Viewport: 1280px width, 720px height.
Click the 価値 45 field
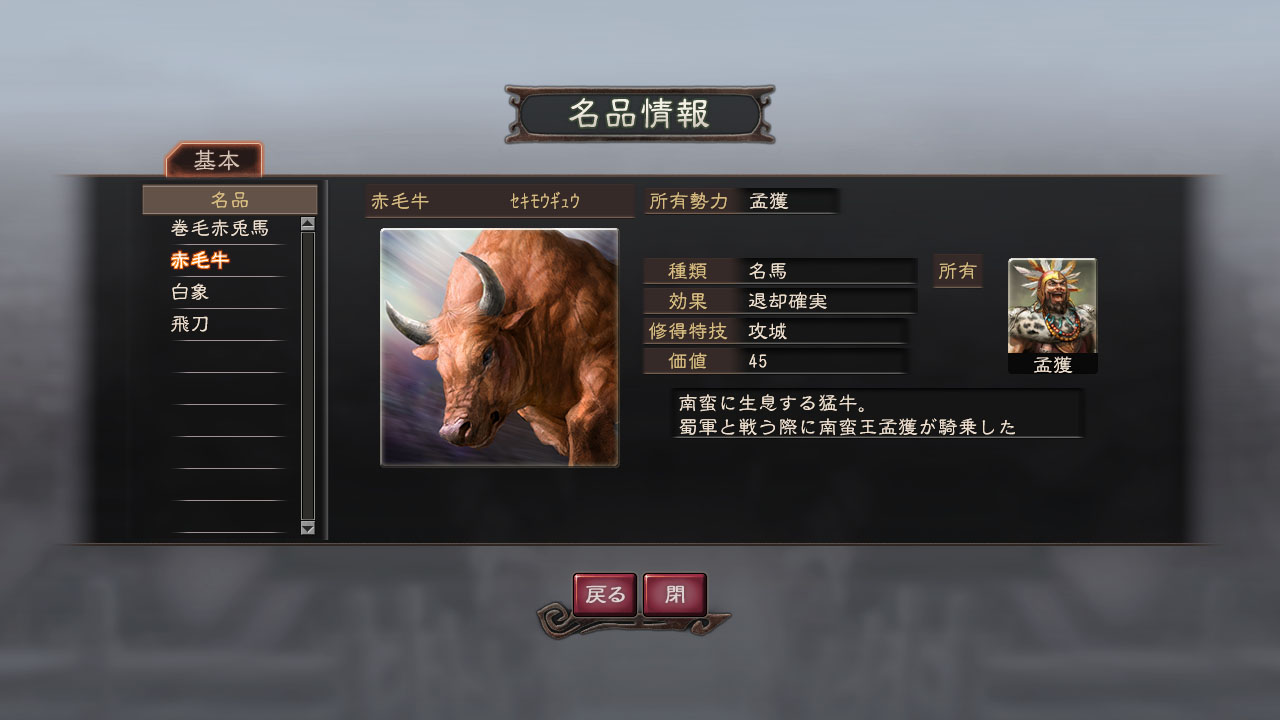click(x=776, y=361)
